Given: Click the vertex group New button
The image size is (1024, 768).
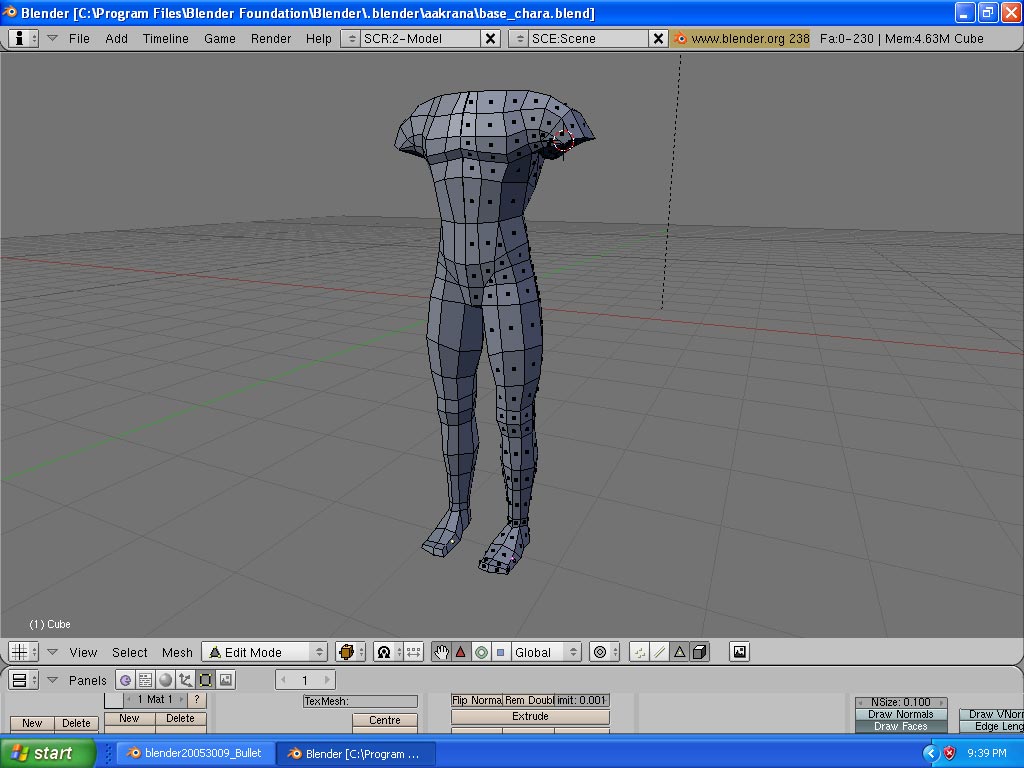Looking at the screenshot, I should tap(32, 723).
